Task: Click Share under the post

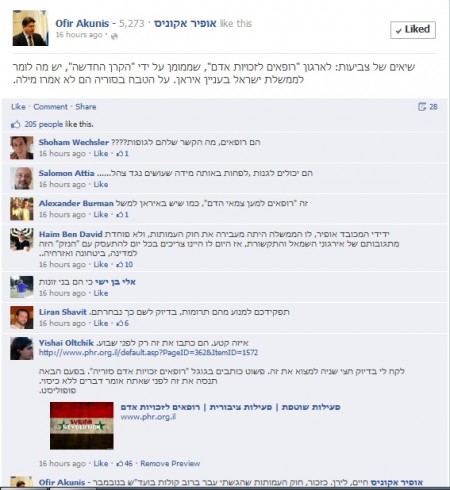Action: coord(86,107)
